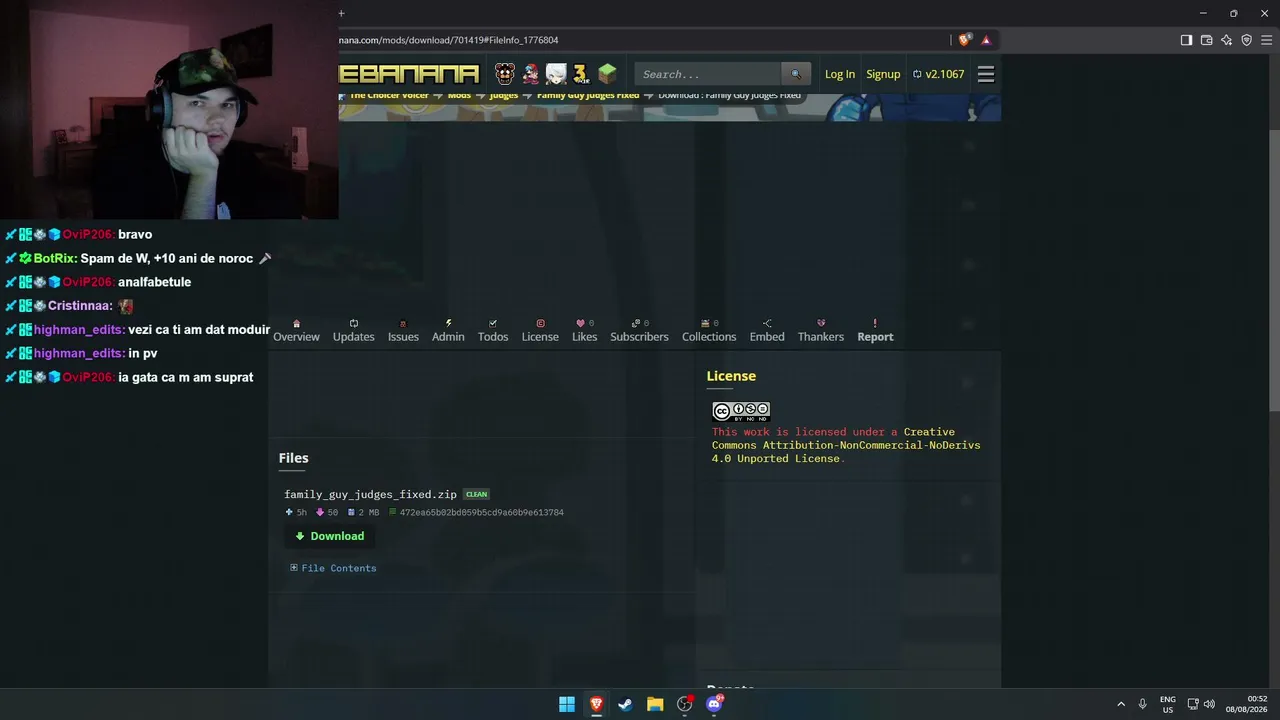Open Family Guy Judges Fixed breadcrumb link
Image resolution: width=1280 pixels, height=720 pixels.
(x=588, y=96)
